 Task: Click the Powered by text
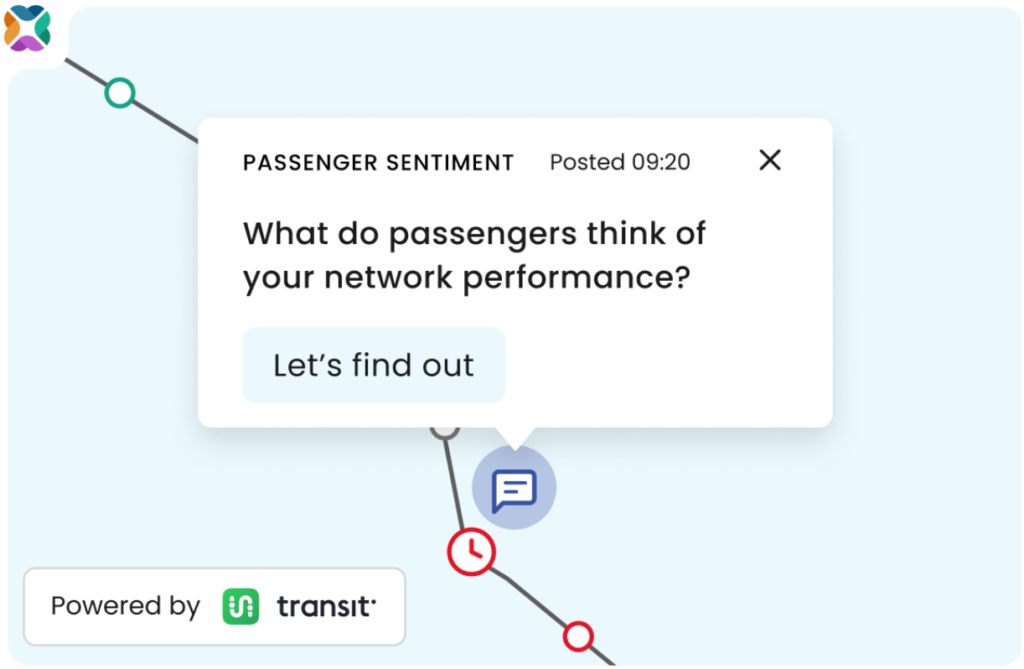coord(125,606)
